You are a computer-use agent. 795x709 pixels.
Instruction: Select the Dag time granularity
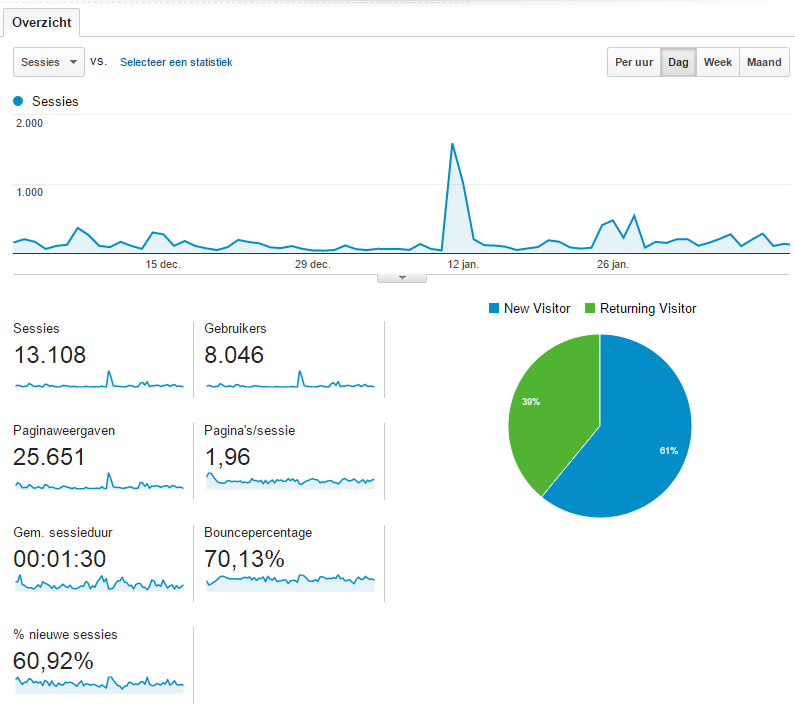(678, 62)
